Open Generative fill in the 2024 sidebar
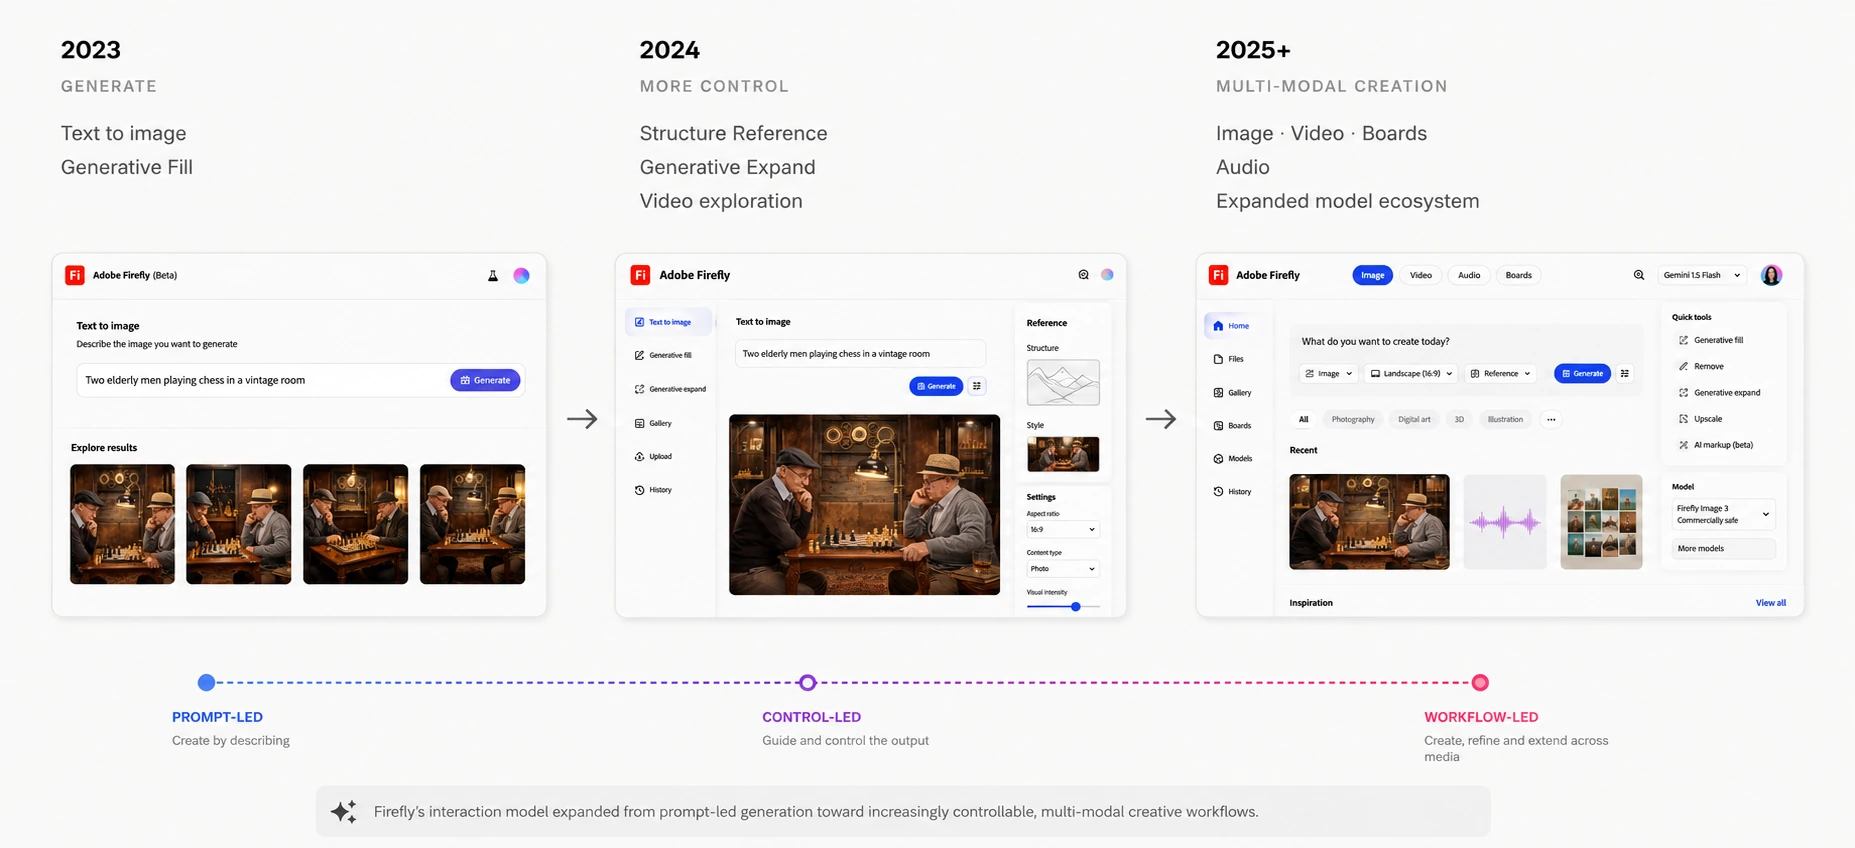This screenshot has width=1855, height=848. click(663, 355)
